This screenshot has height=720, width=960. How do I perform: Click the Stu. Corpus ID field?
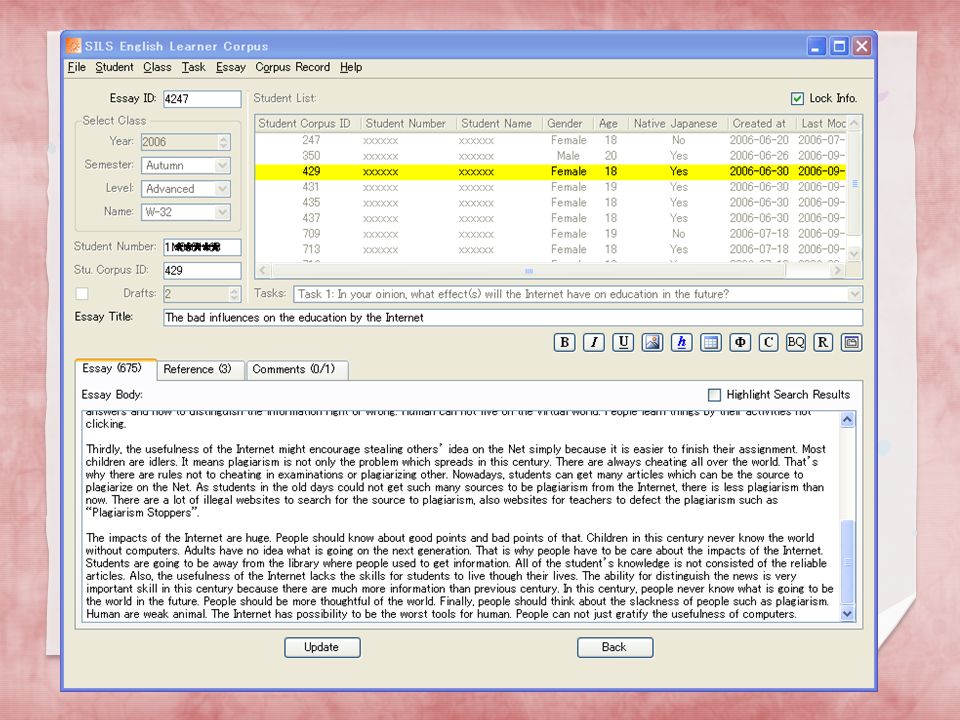202,271
